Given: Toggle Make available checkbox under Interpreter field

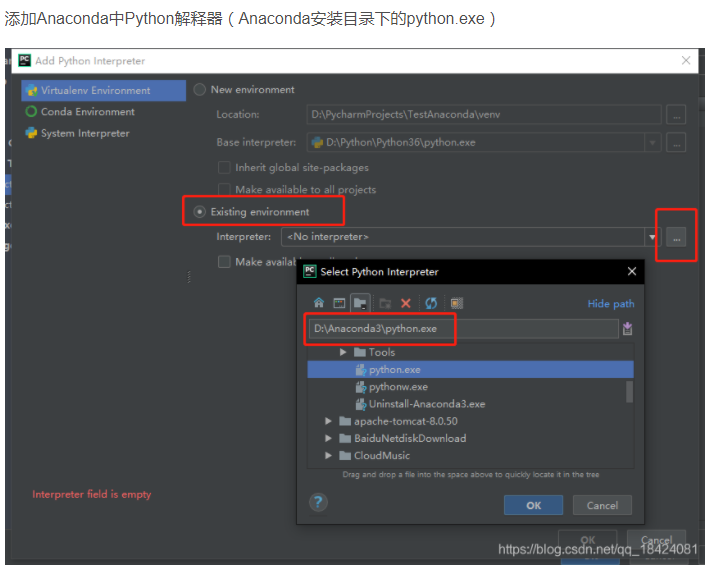Looking at the screenshot, I should tap(224, 262).
